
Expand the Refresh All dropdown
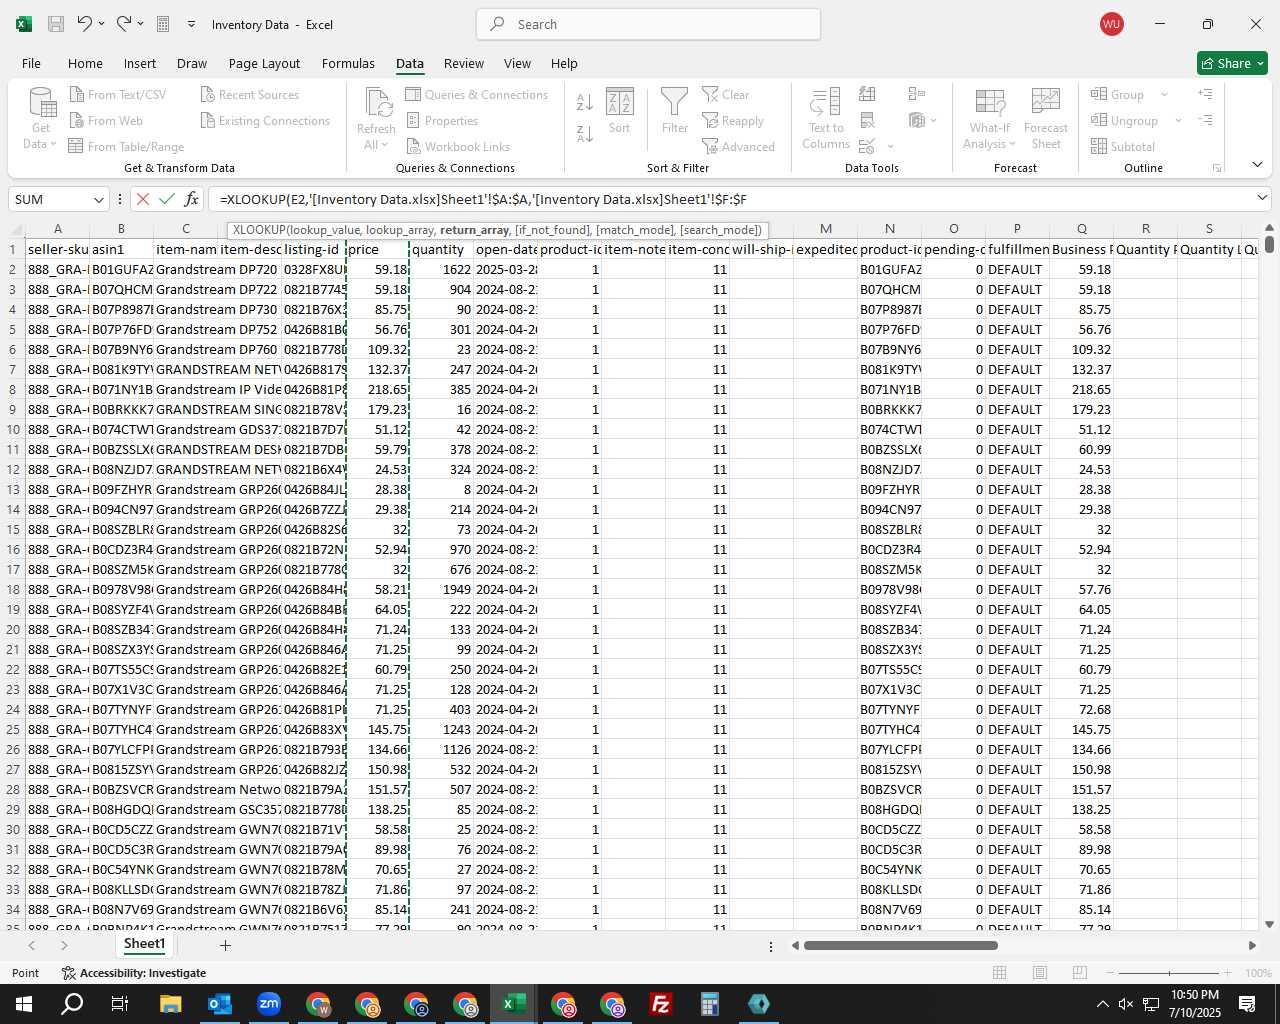pyautogui.click(x=384, y=145)
